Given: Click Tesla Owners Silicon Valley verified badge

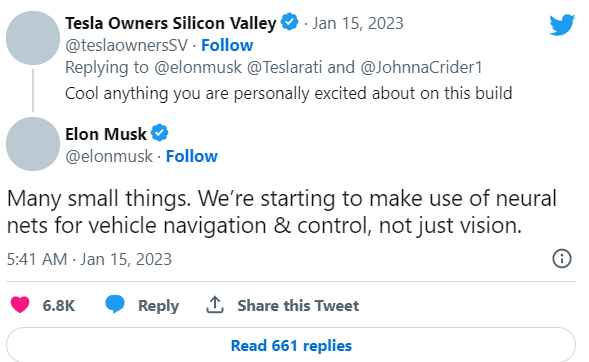Looking at the screenshot, I should (290, 22).
